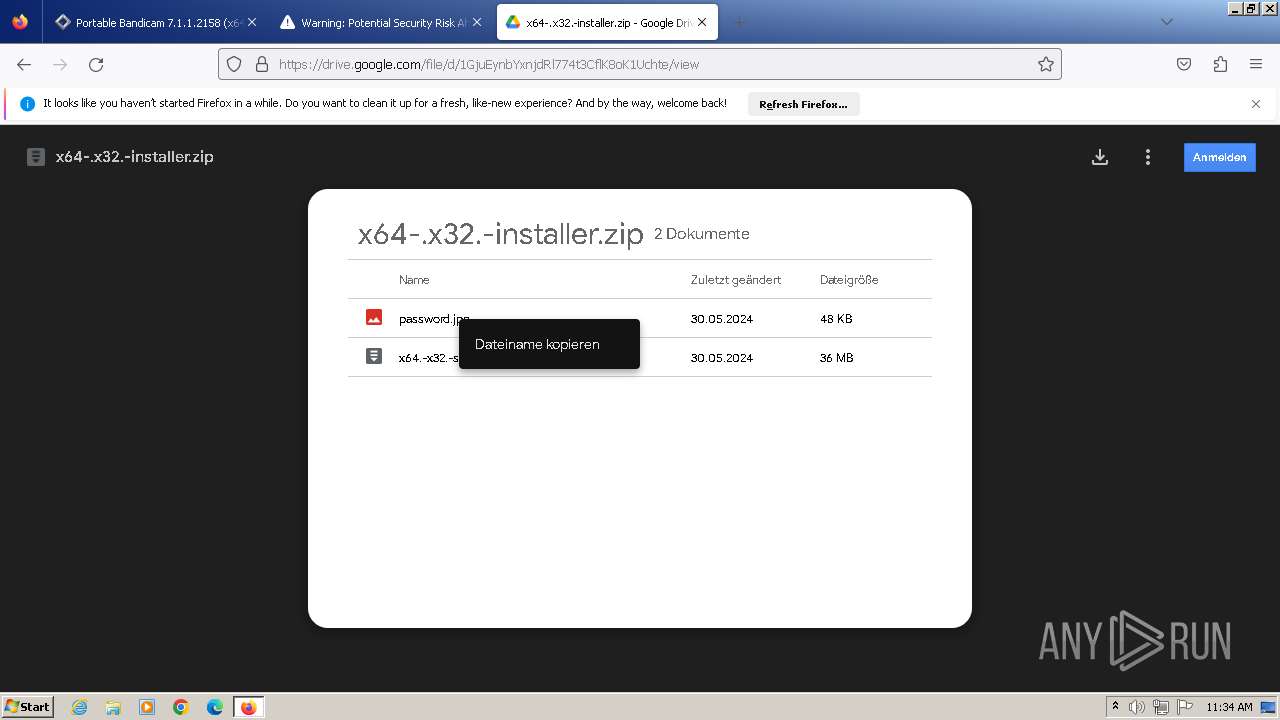This screenshot has width=1280, height=720.
Task: View site security padlock info
Action: [262, 64]
